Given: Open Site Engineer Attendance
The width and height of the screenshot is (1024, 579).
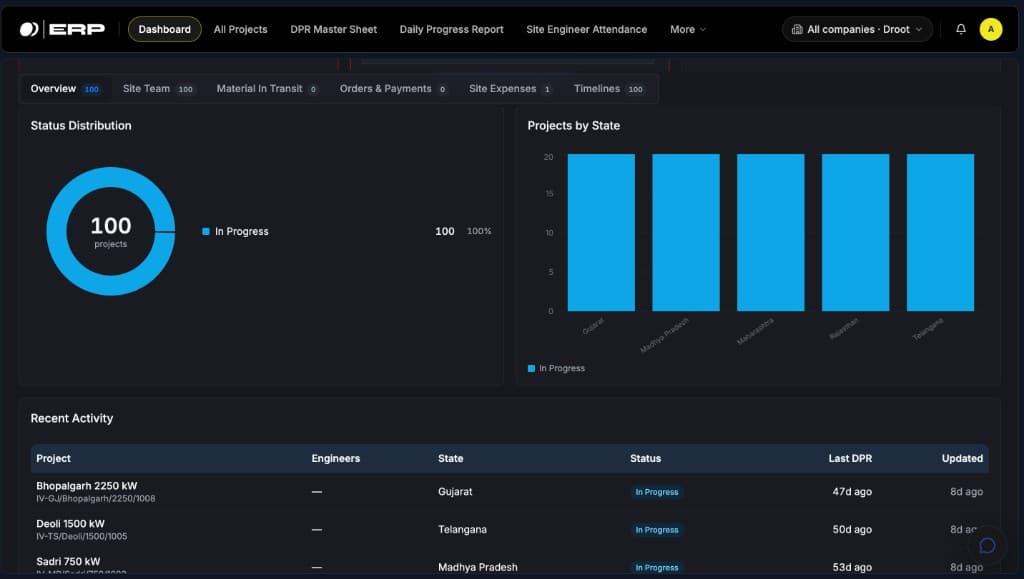Looking at the screenshot, I should [x=586, y=29].
